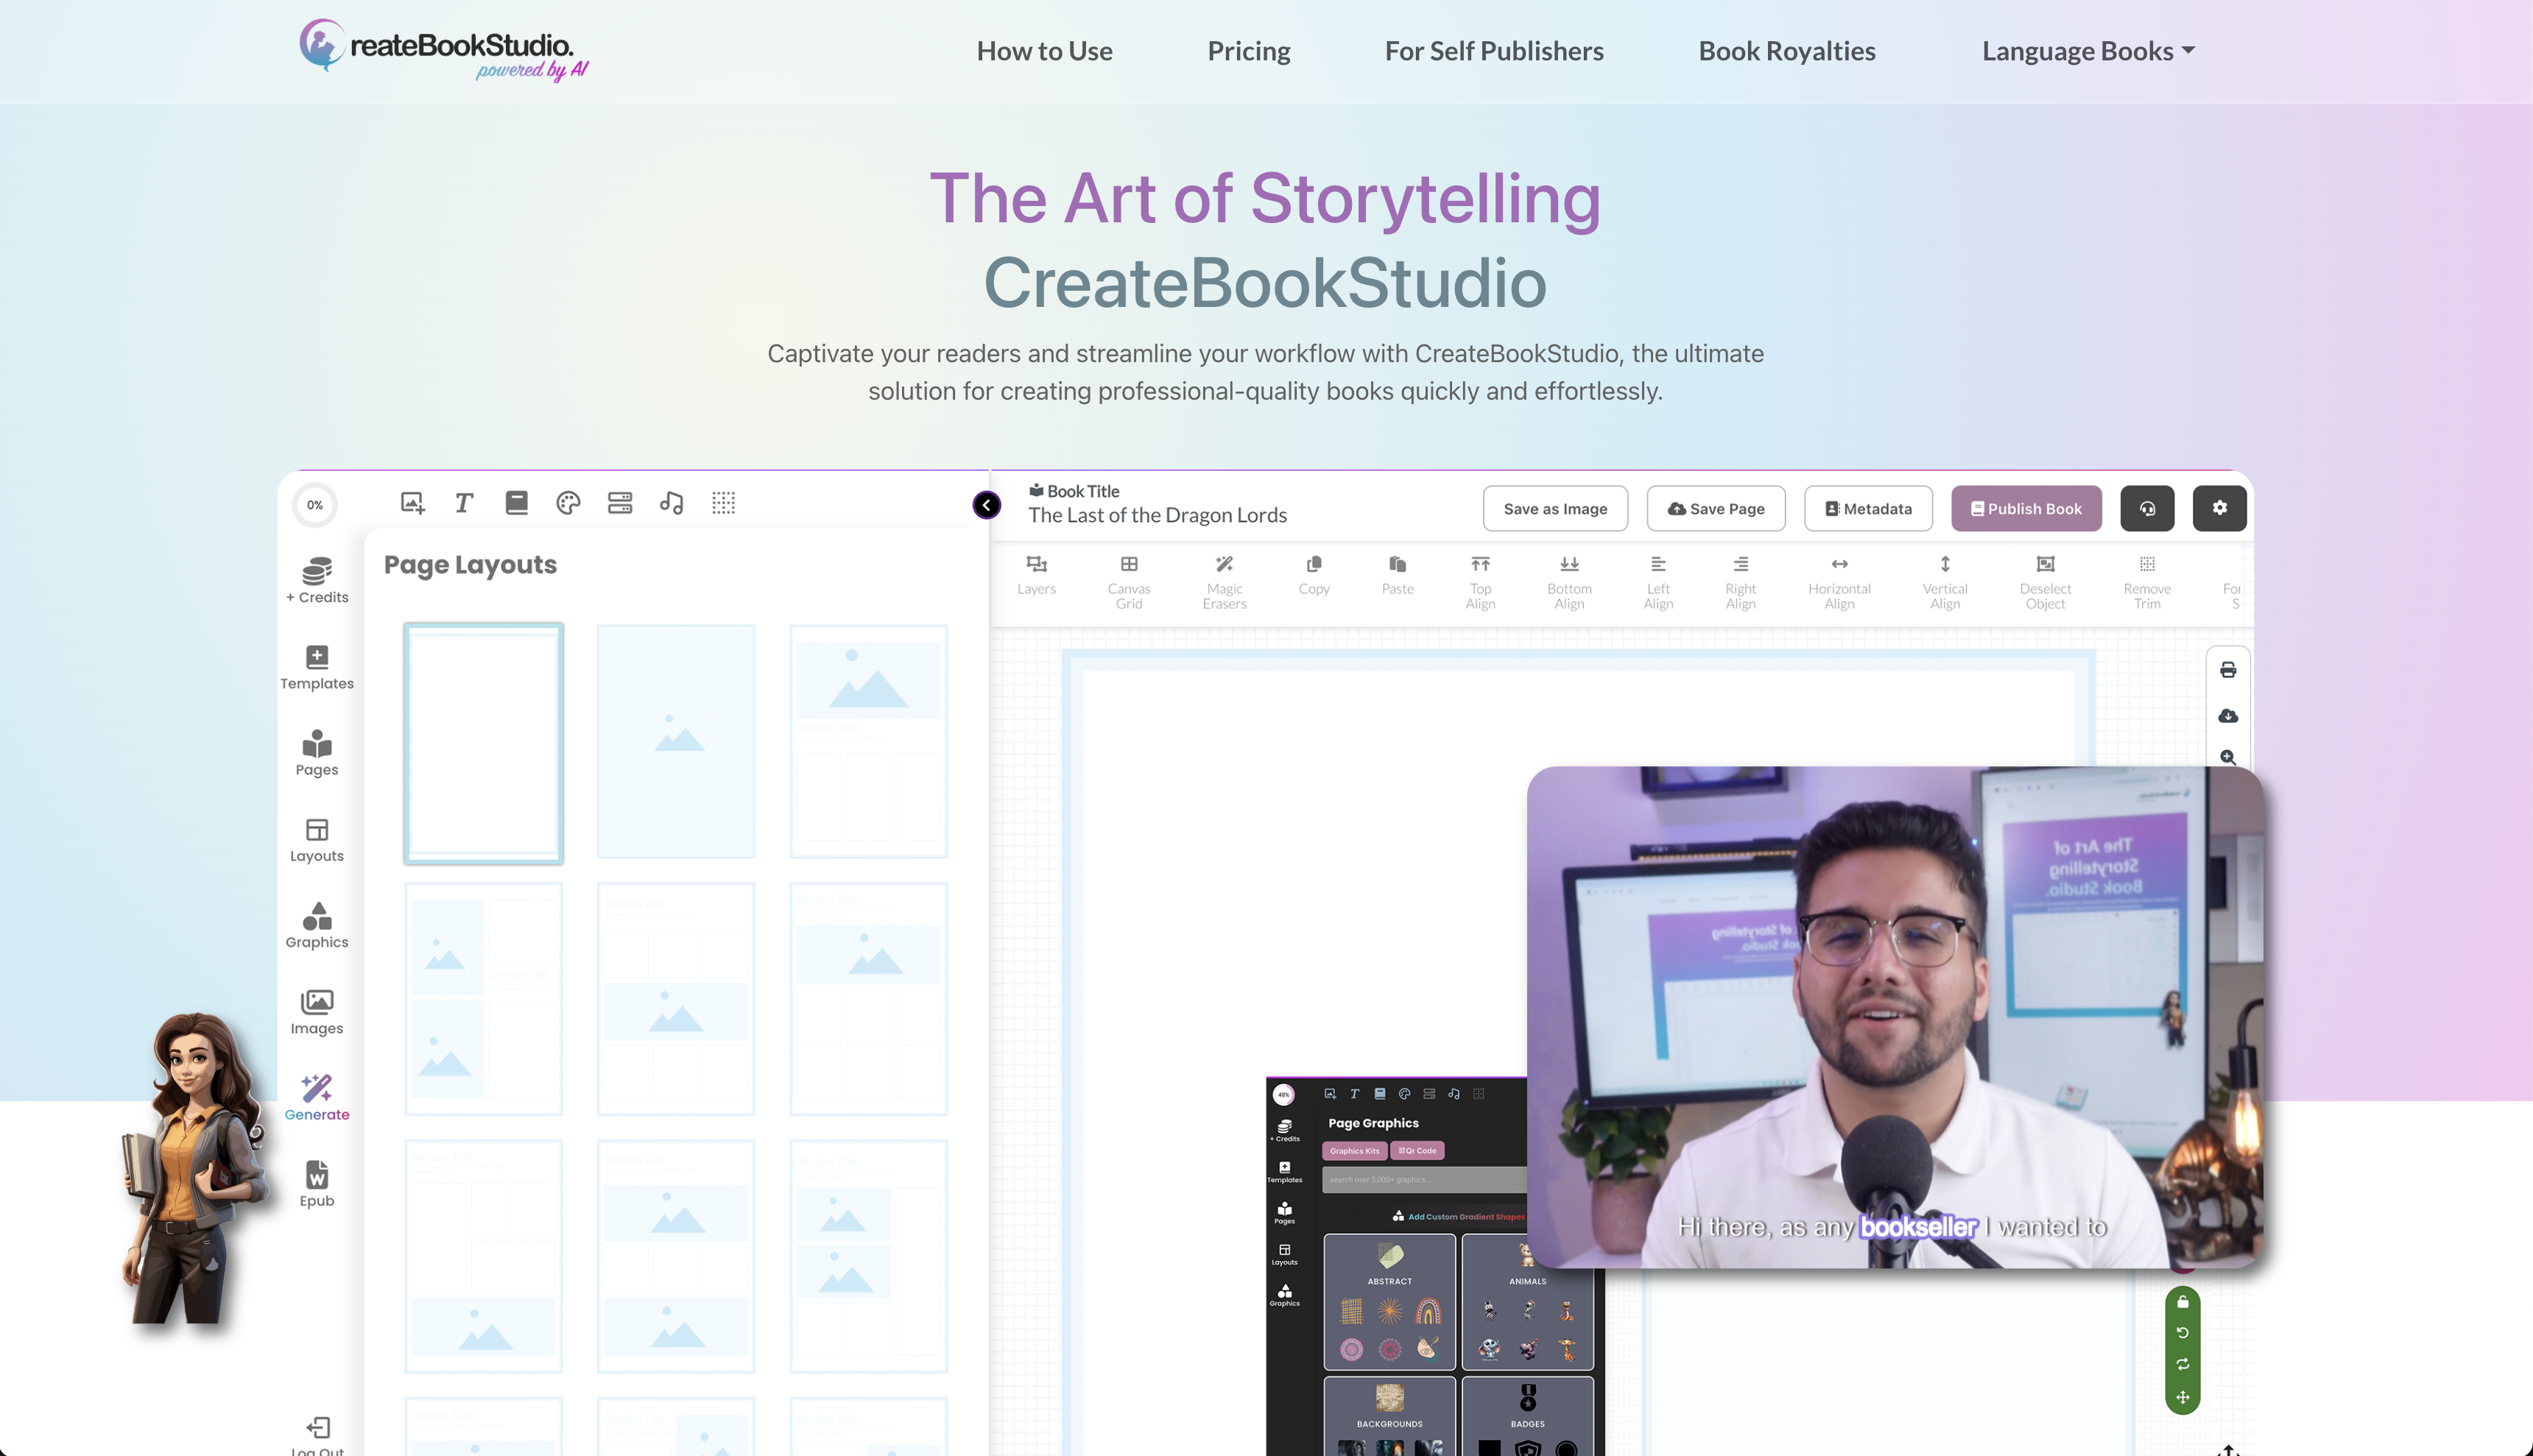
Task: Click the music note audio icon
Action: coord(672,503)
